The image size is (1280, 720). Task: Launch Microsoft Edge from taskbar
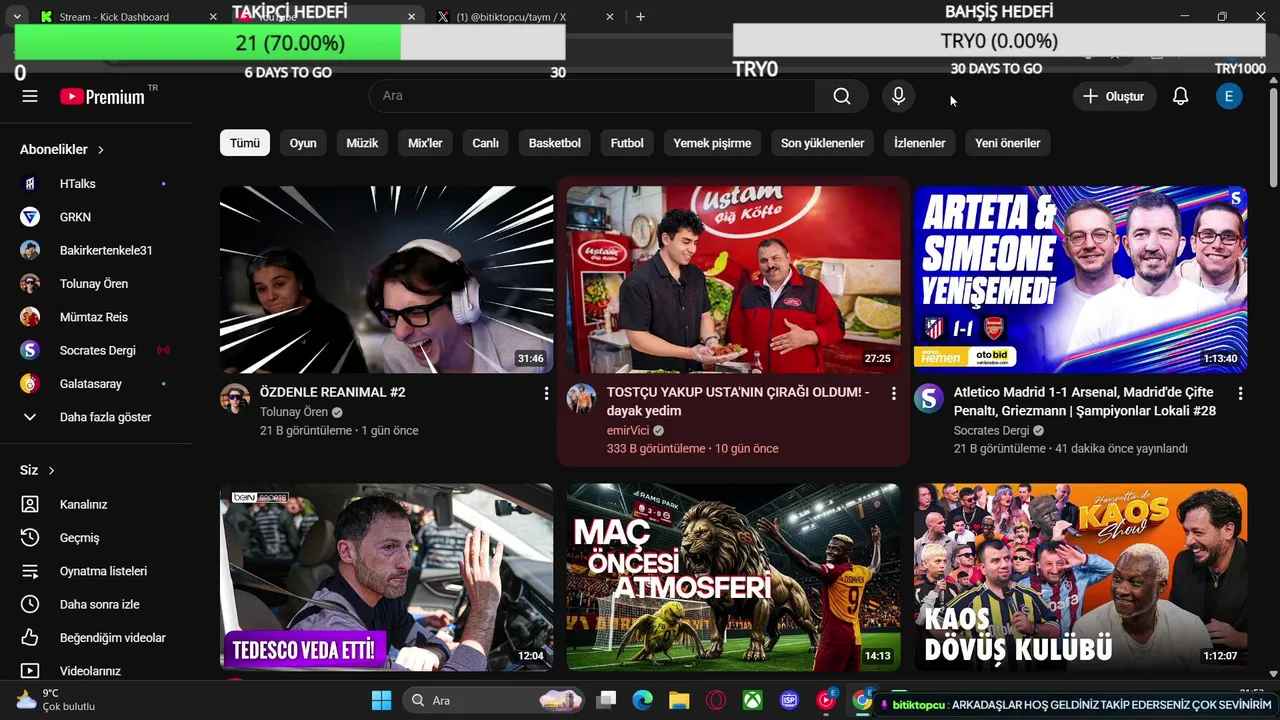coord(642,700)
